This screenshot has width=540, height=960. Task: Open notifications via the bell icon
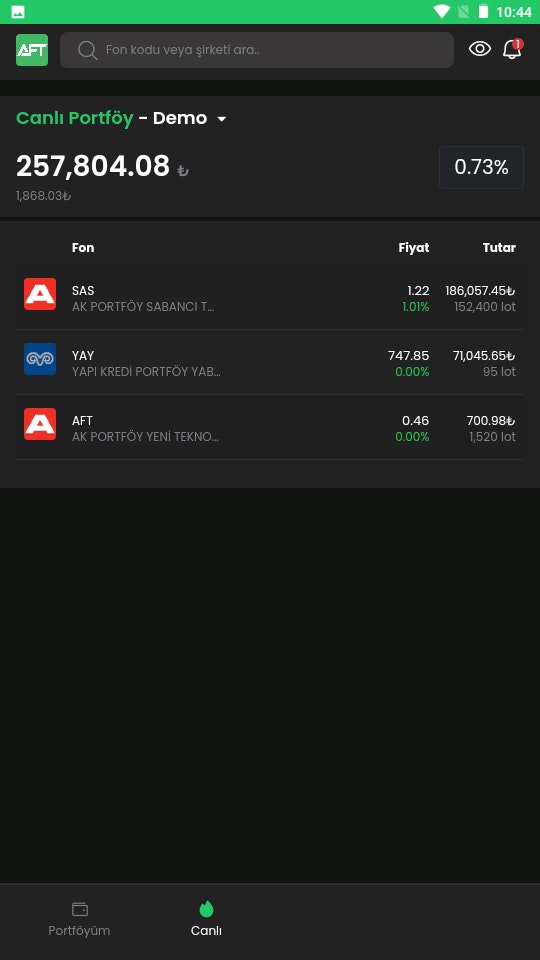coord(512,49)
